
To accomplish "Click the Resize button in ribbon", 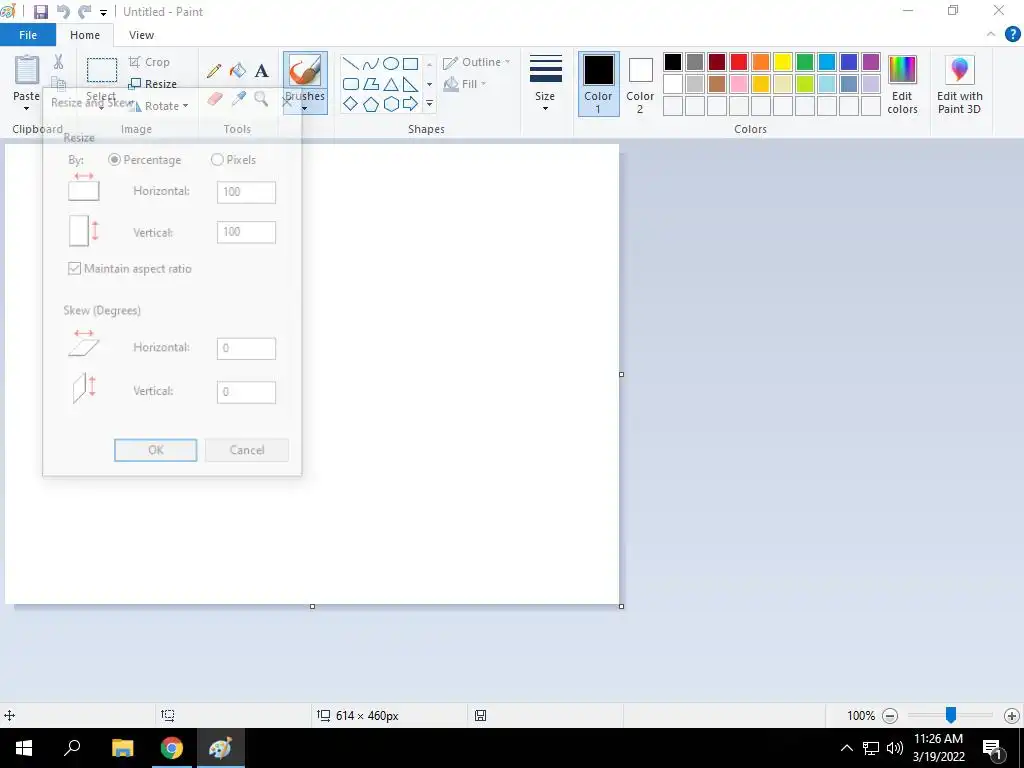I will pos(153,84).
